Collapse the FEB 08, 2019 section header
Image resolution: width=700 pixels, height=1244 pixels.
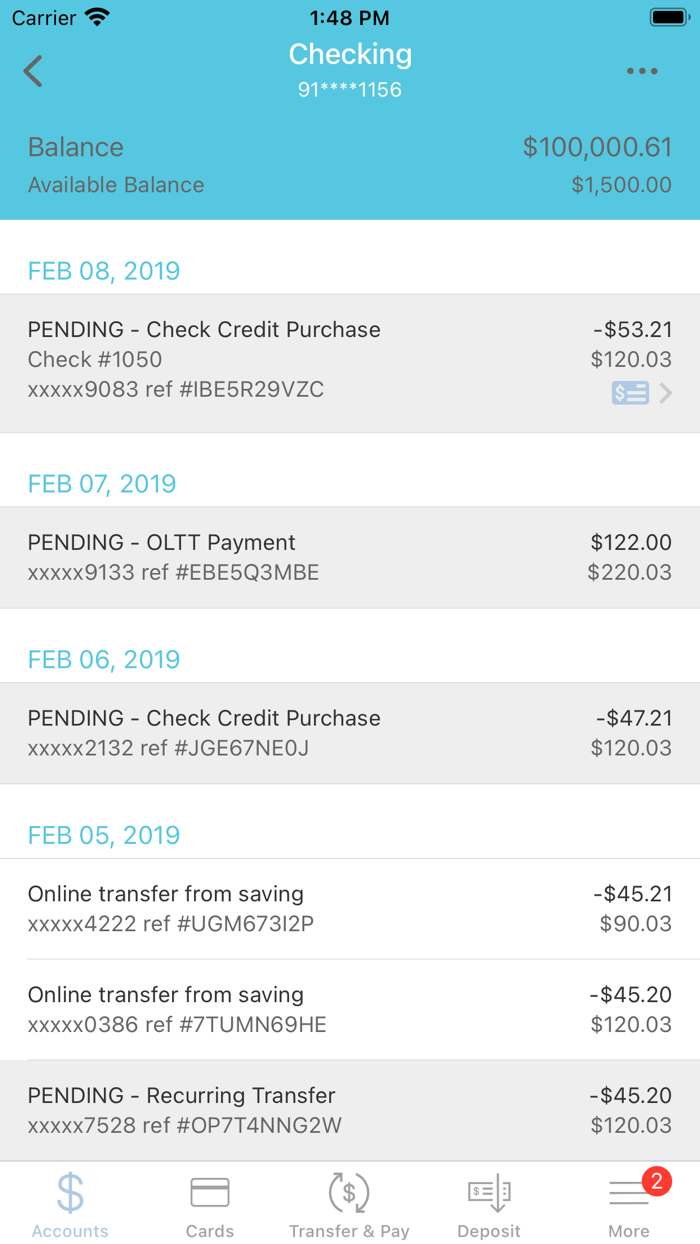(x=104, y=270)
